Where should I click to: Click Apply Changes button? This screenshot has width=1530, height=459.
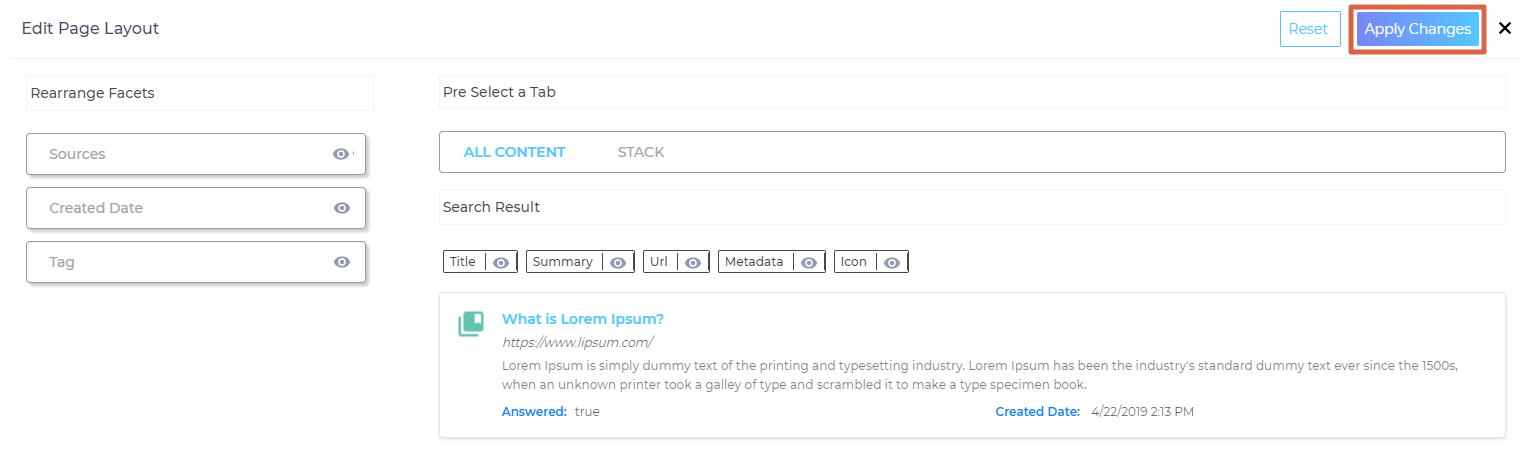coord(1417,29)
